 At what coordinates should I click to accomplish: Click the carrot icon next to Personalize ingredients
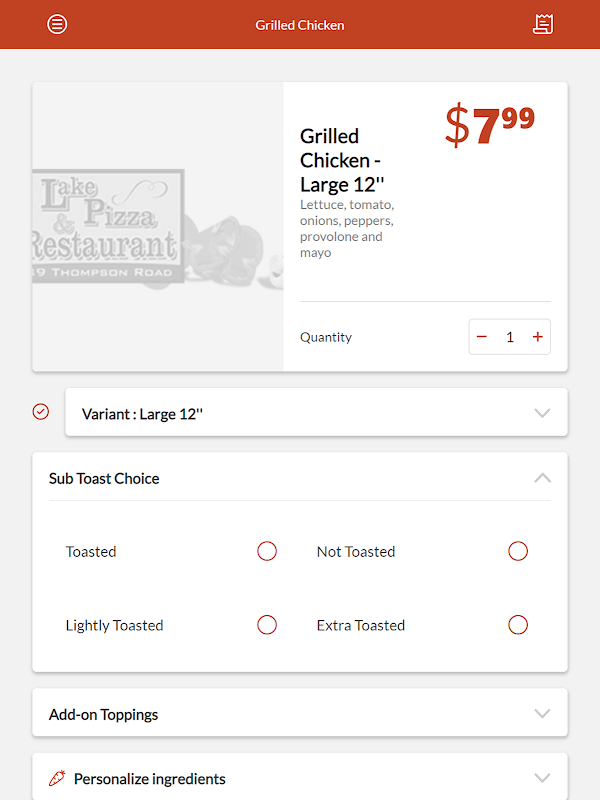pos(57,778)
